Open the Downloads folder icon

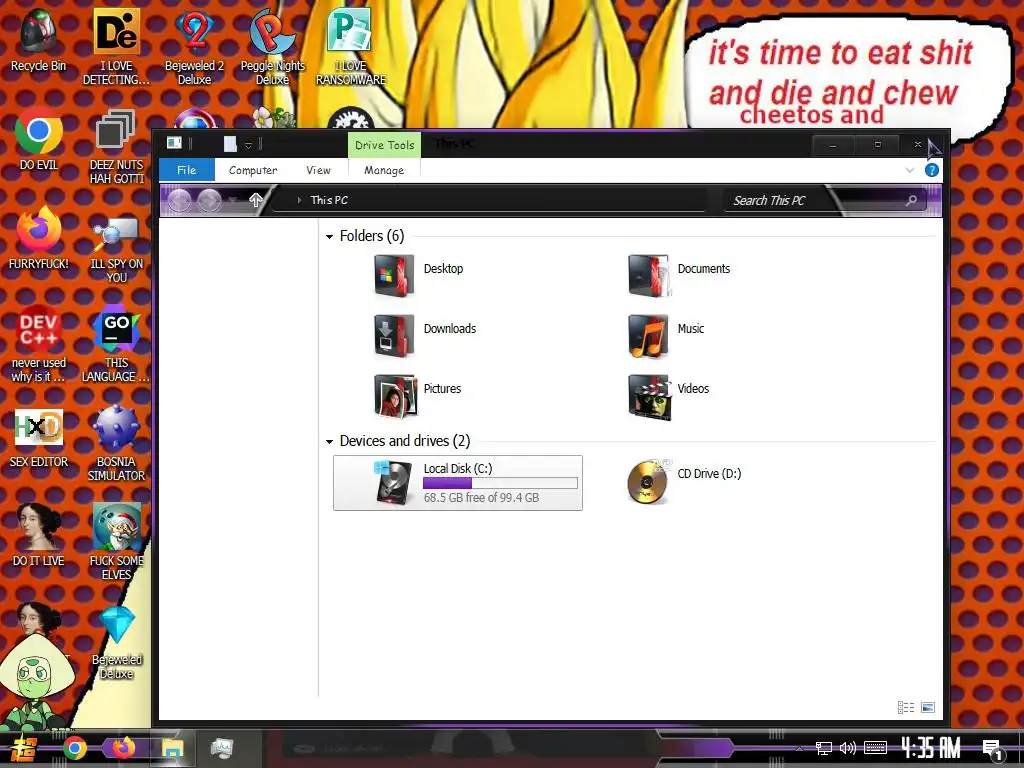[394, 336]
